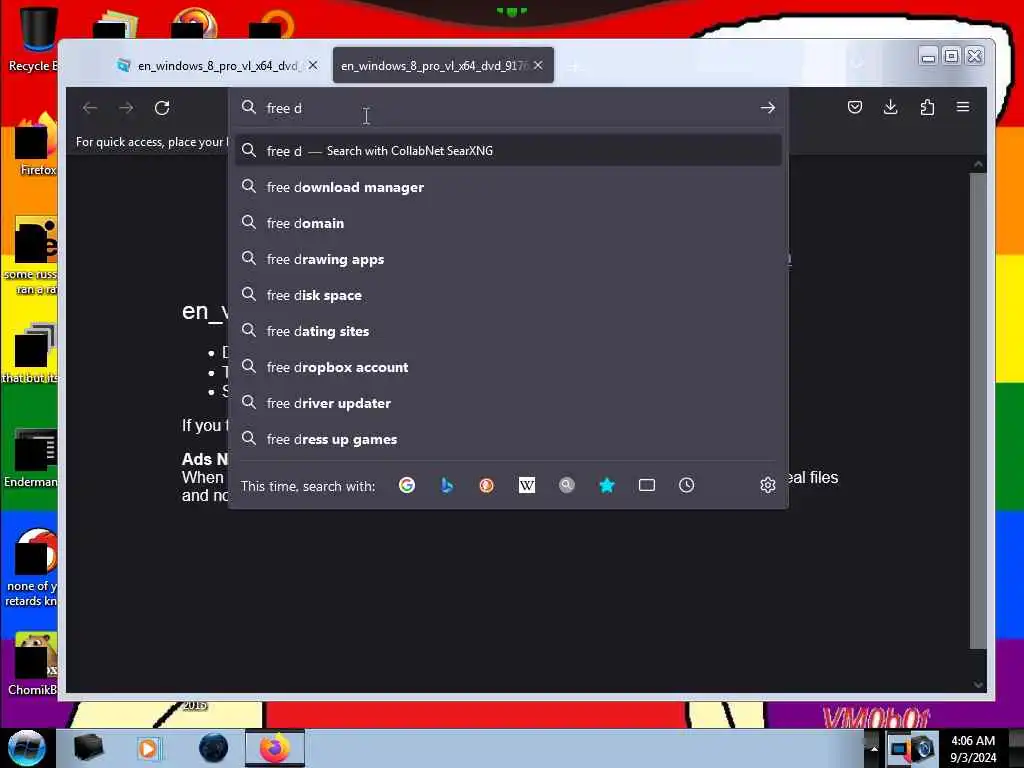Search this time with Google

(x=407, y=485)
